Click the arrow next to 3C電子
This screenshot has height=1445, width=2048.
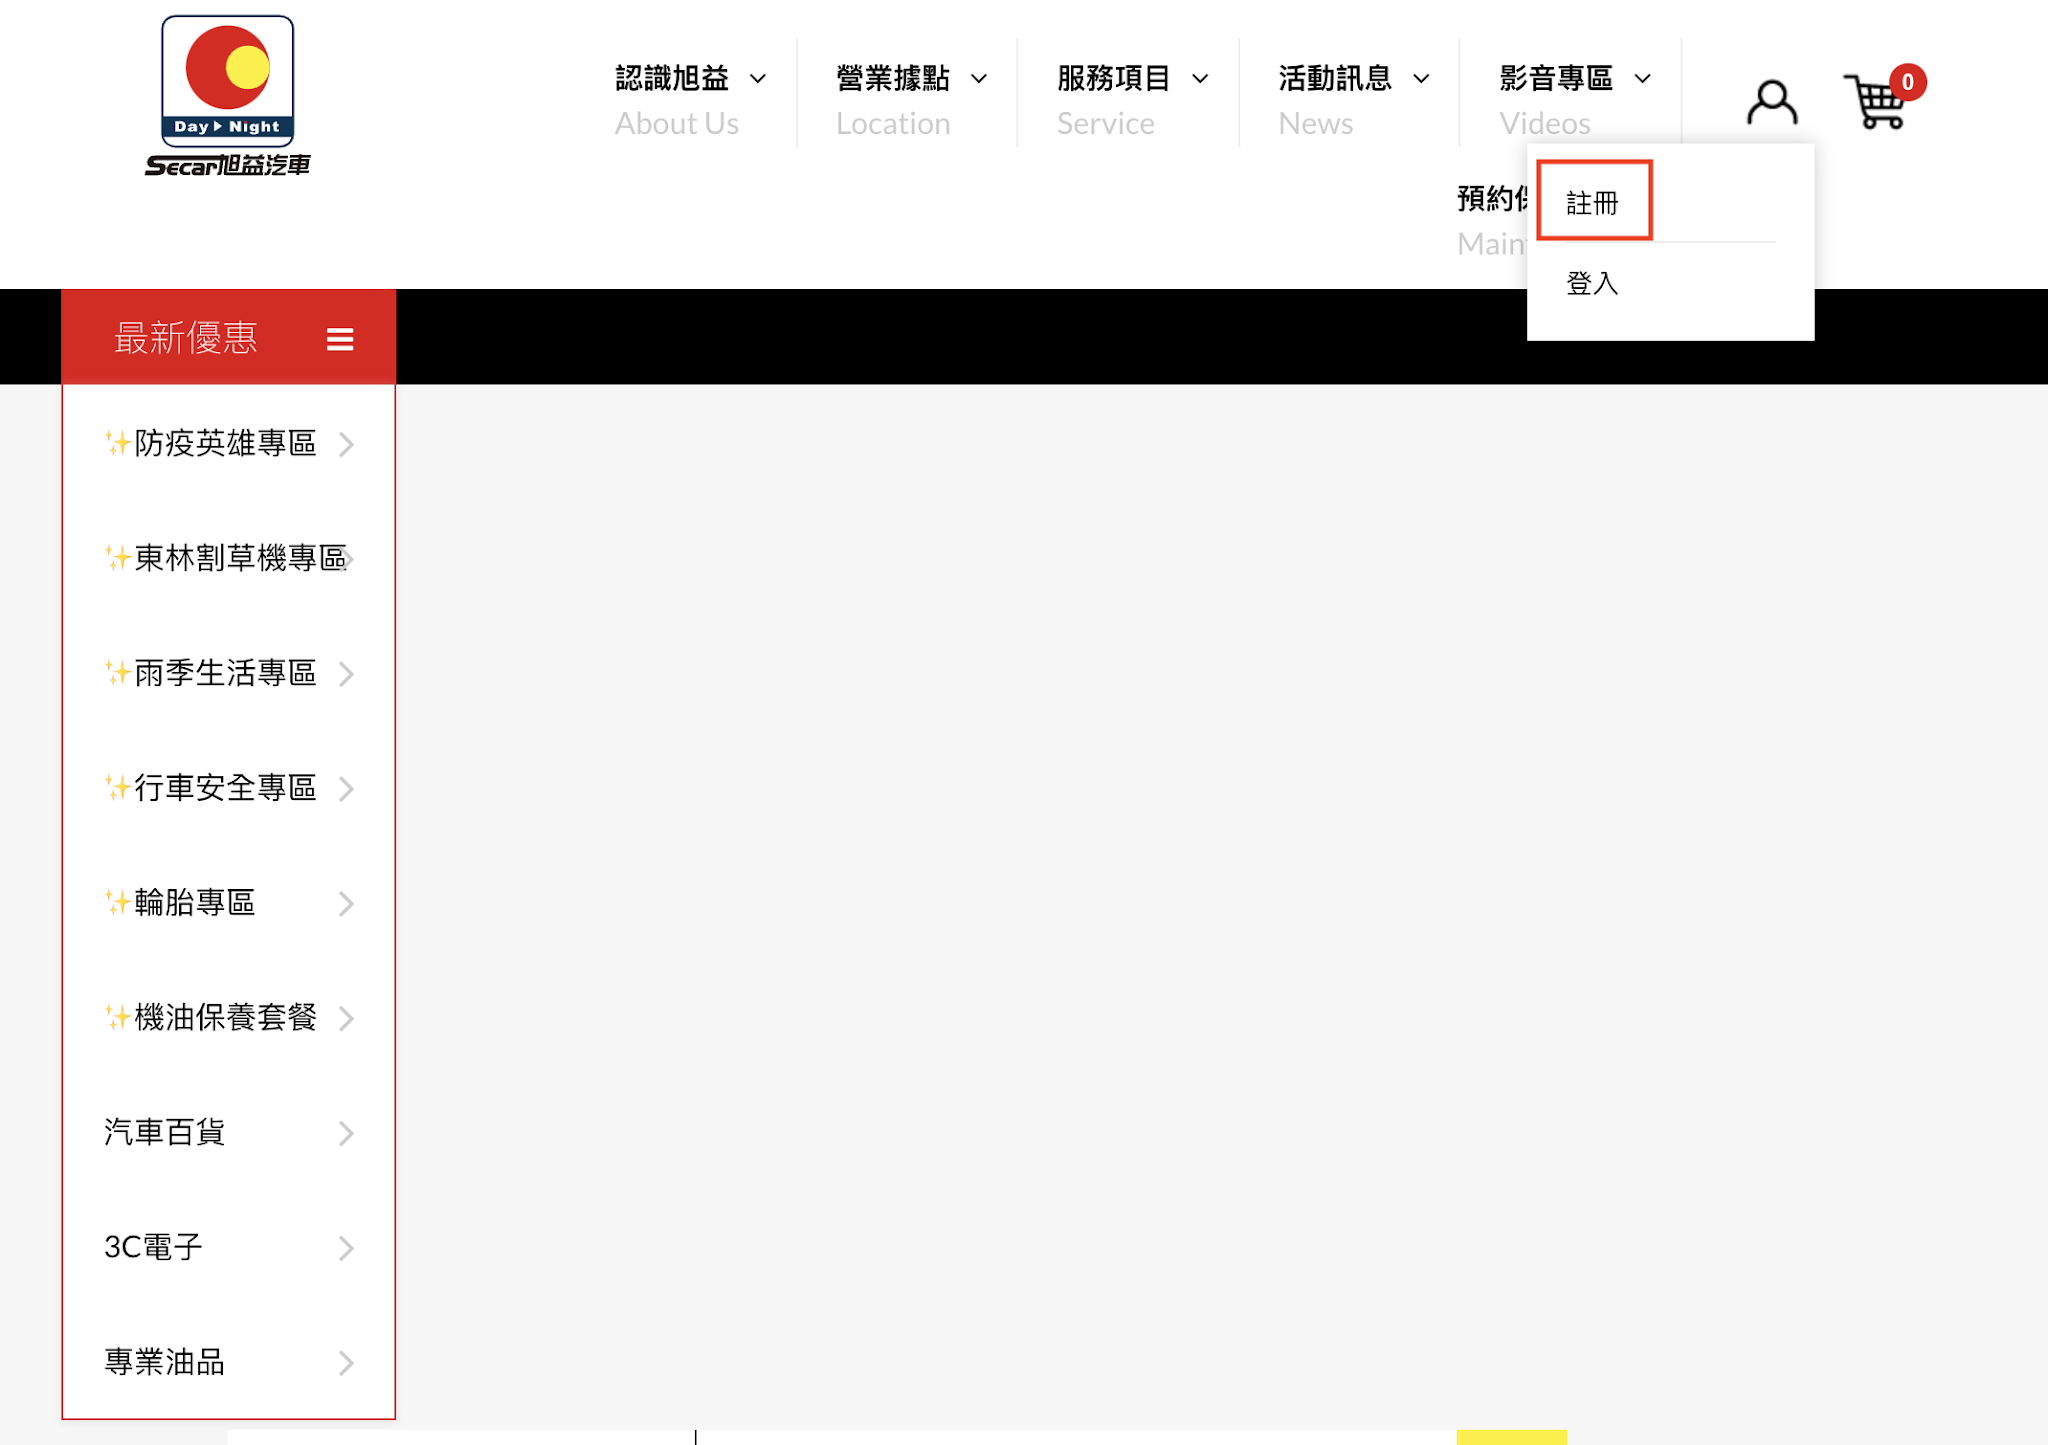tap(346, 1248)
